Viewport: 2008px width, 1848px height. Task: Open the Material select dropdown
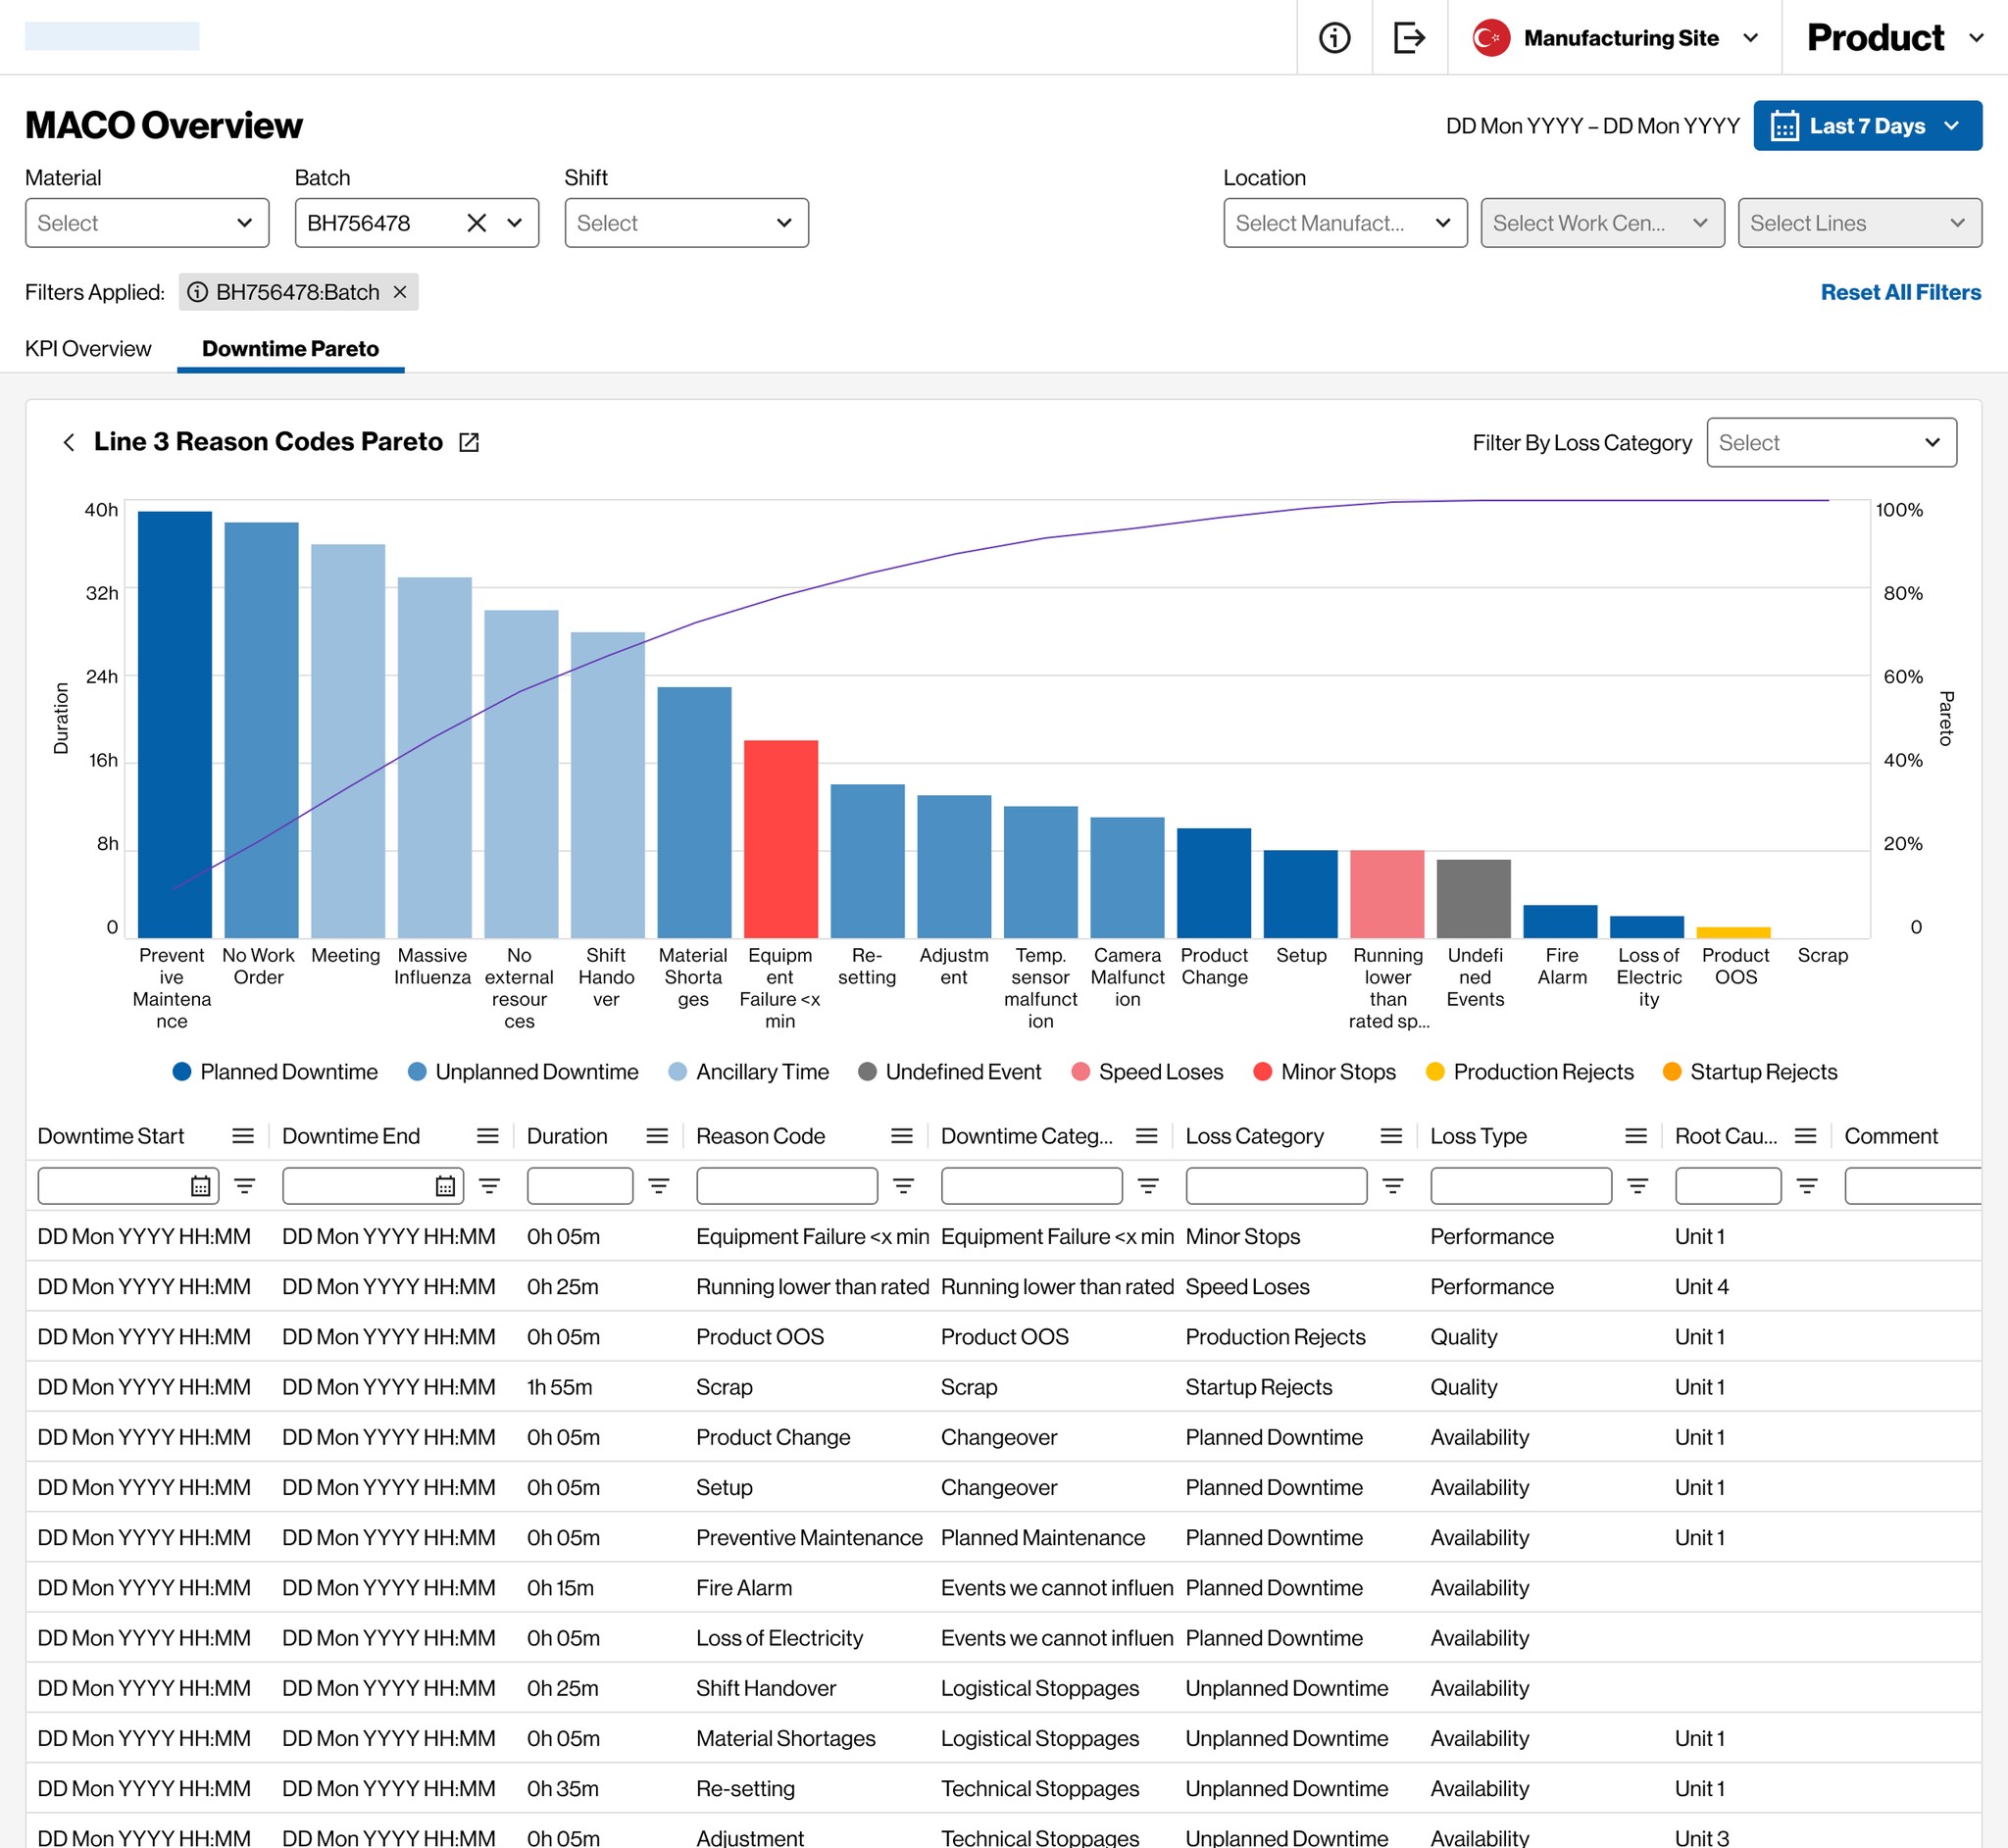pos(147,223)
